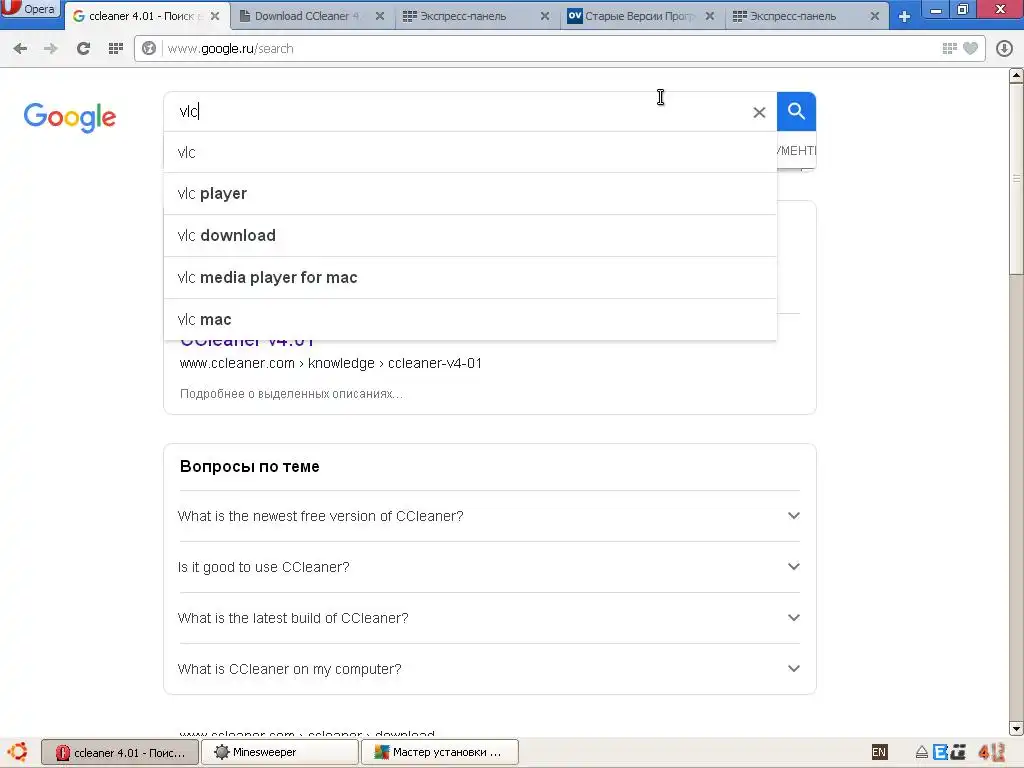Open the Opera menu button
This screenshot has width=1024, height=768.
click(30, 10)
